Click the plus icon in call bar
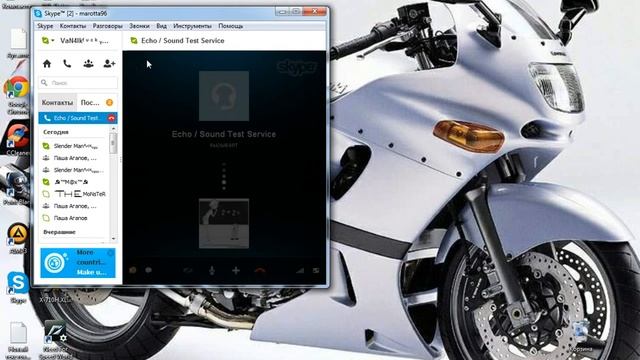640x360 pixels. click(236, 270)
